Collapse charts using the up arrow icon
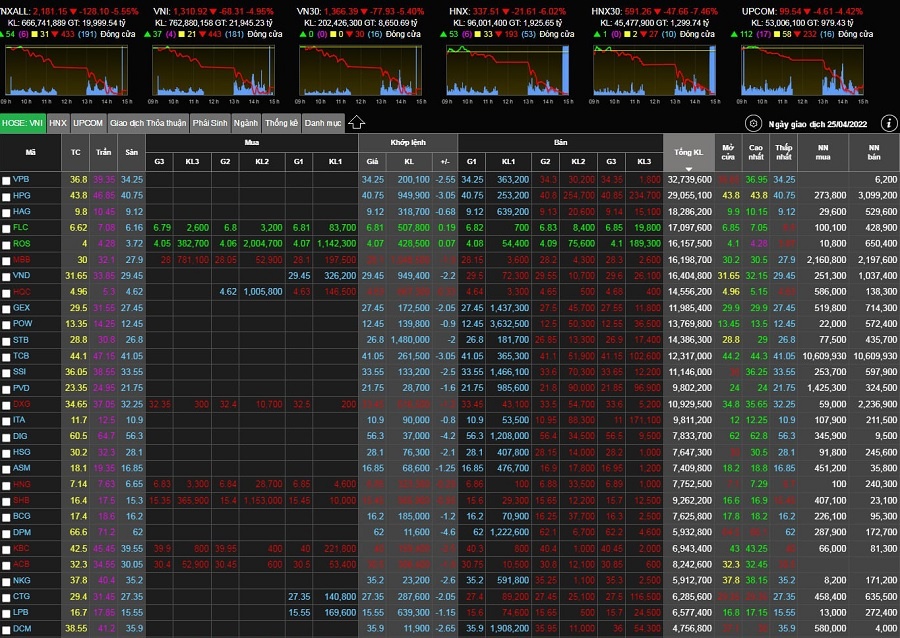This screenshot has width=900, height=638. tap(356, 123)
